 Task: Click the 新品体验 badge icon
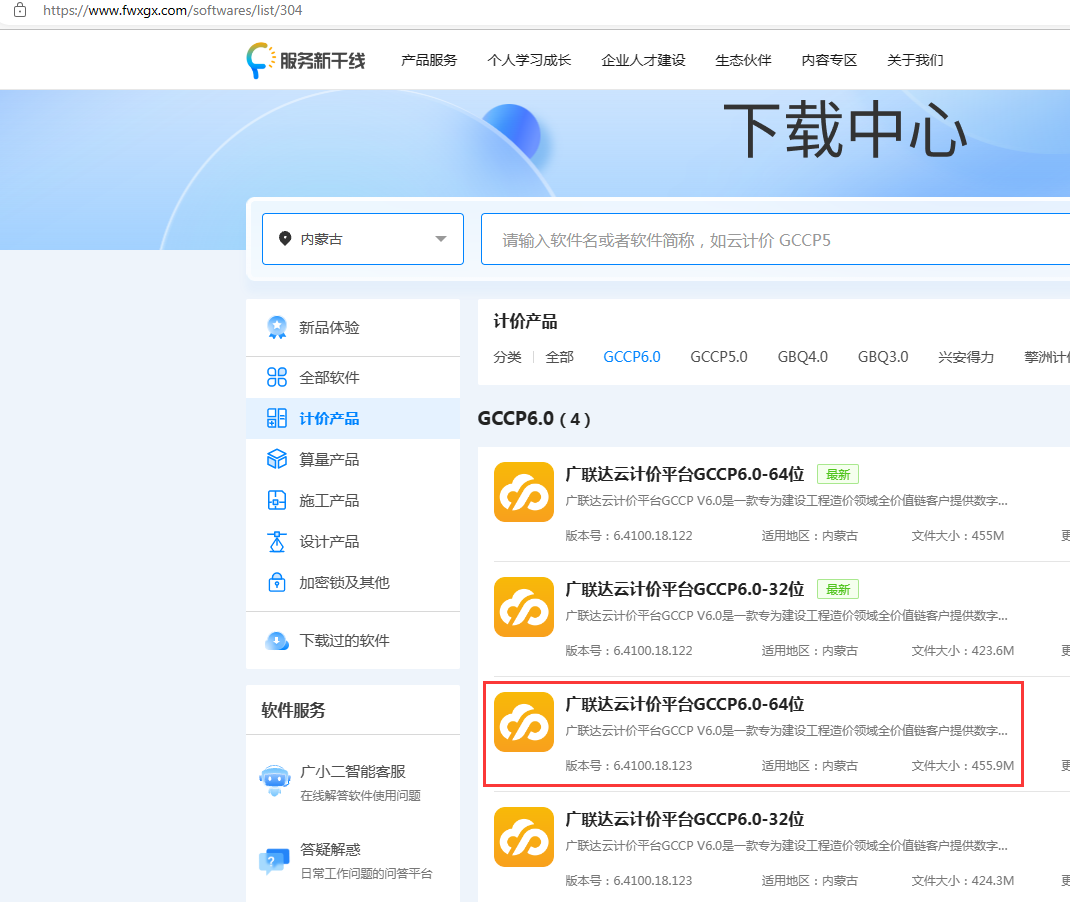pos(276,328)
